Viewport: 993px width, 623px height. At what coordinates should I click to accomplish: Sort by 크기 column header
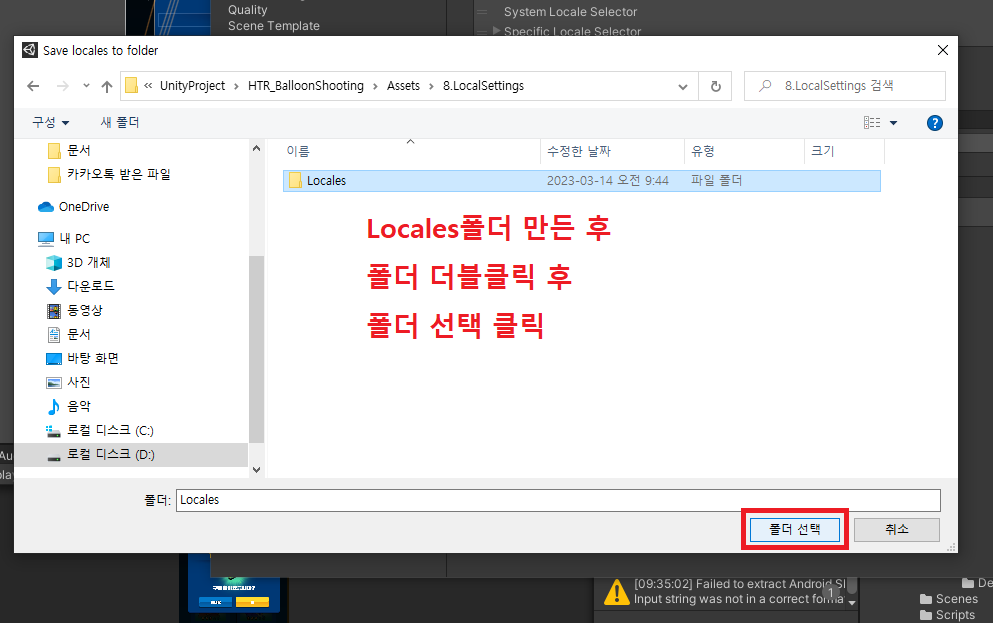(823, 151)
